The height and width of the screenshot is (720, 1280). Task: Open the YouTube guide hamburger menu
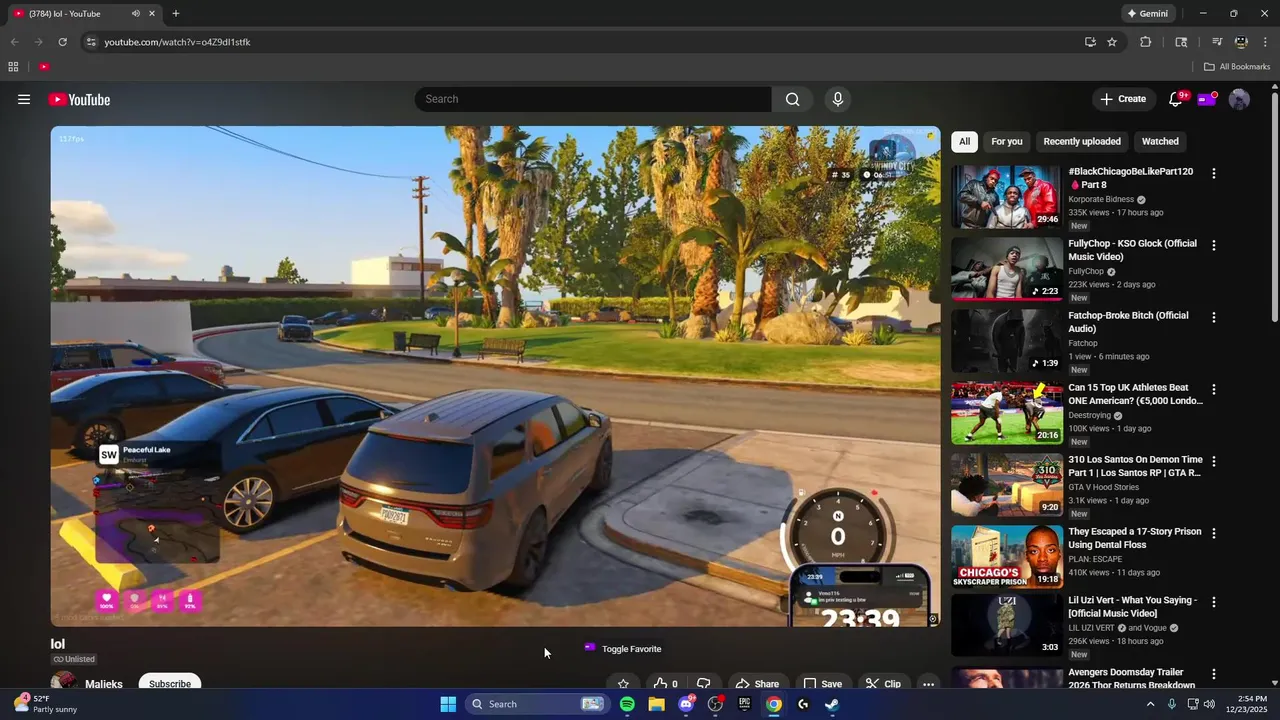coord(24,99)
